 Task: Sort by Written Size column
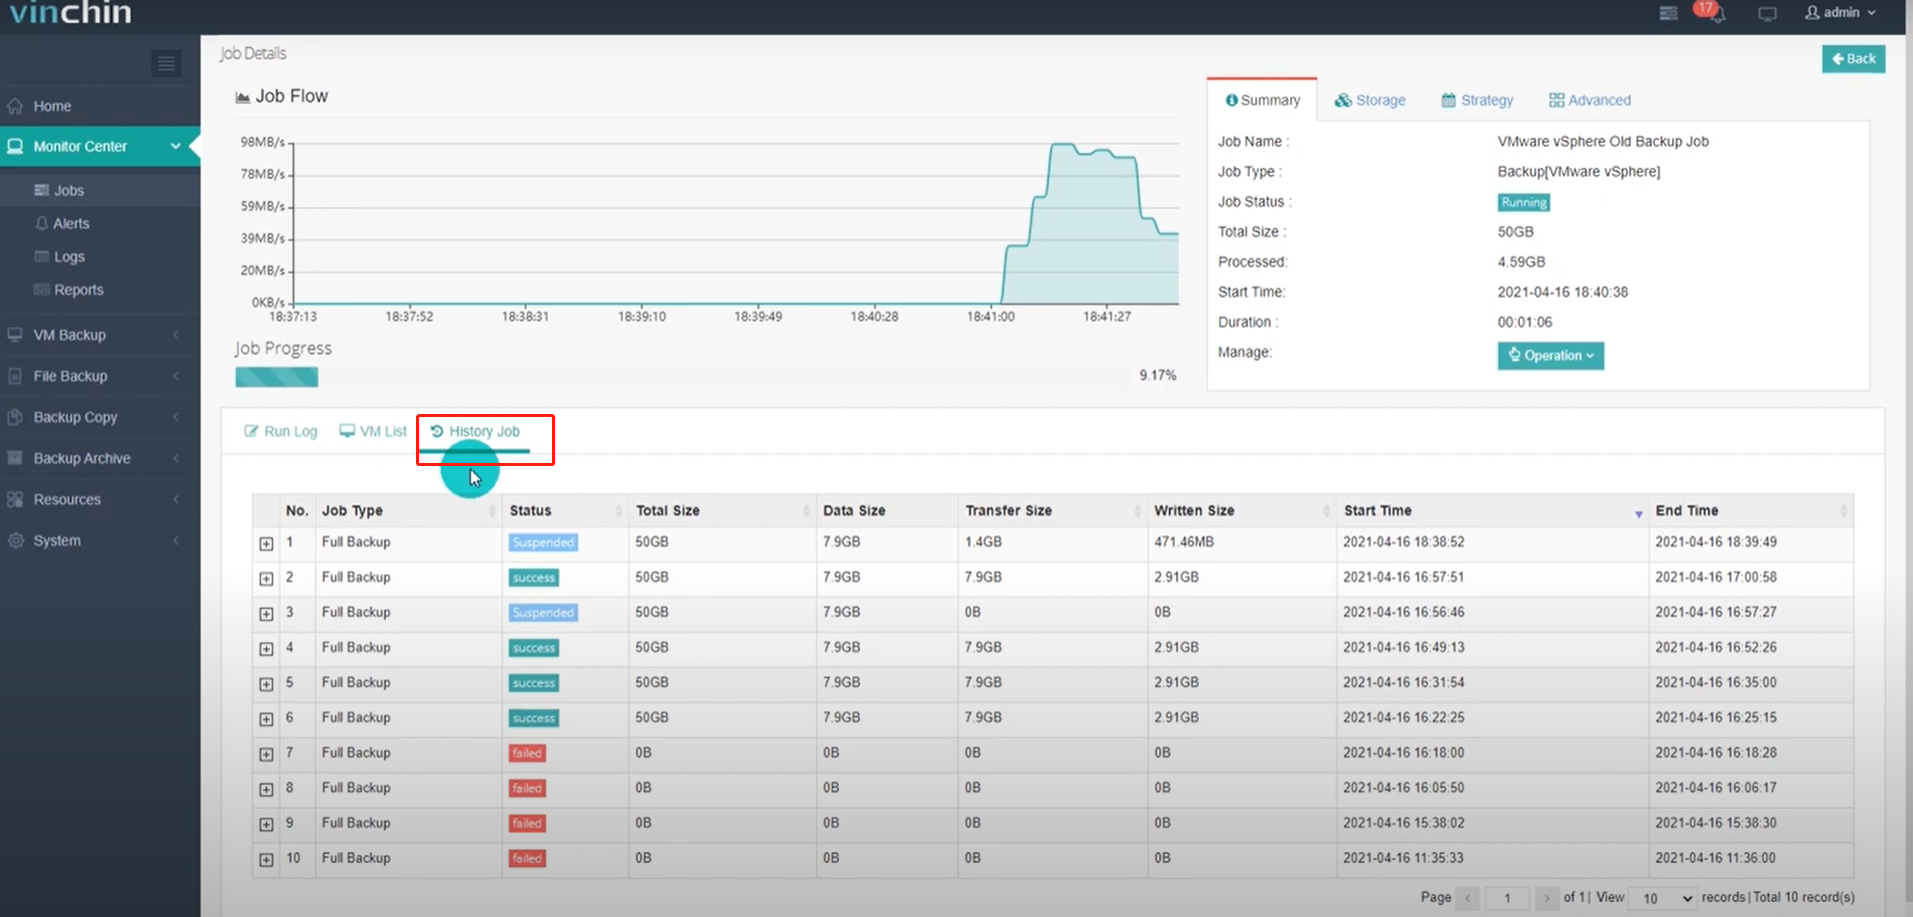[x=1242, y=510]
